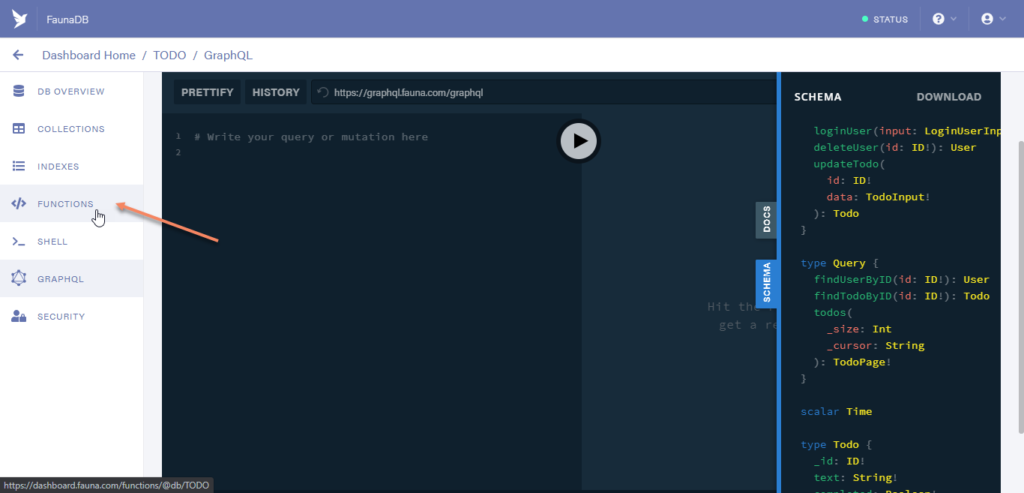
Task: Open Shell in the sidebar
Action: pyautogui.click(x=71, y=242)
